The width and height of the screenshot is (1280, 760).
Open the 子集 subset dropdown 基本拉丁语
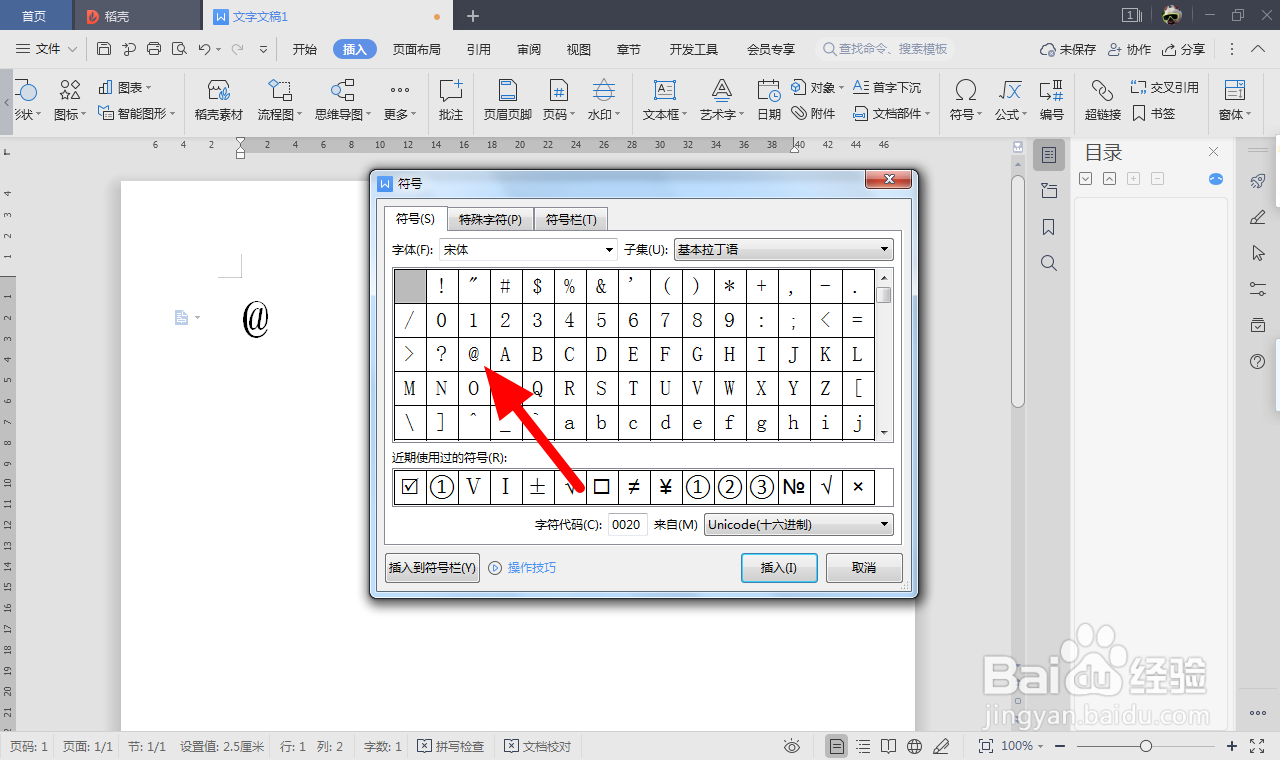(x=784, y=249)
